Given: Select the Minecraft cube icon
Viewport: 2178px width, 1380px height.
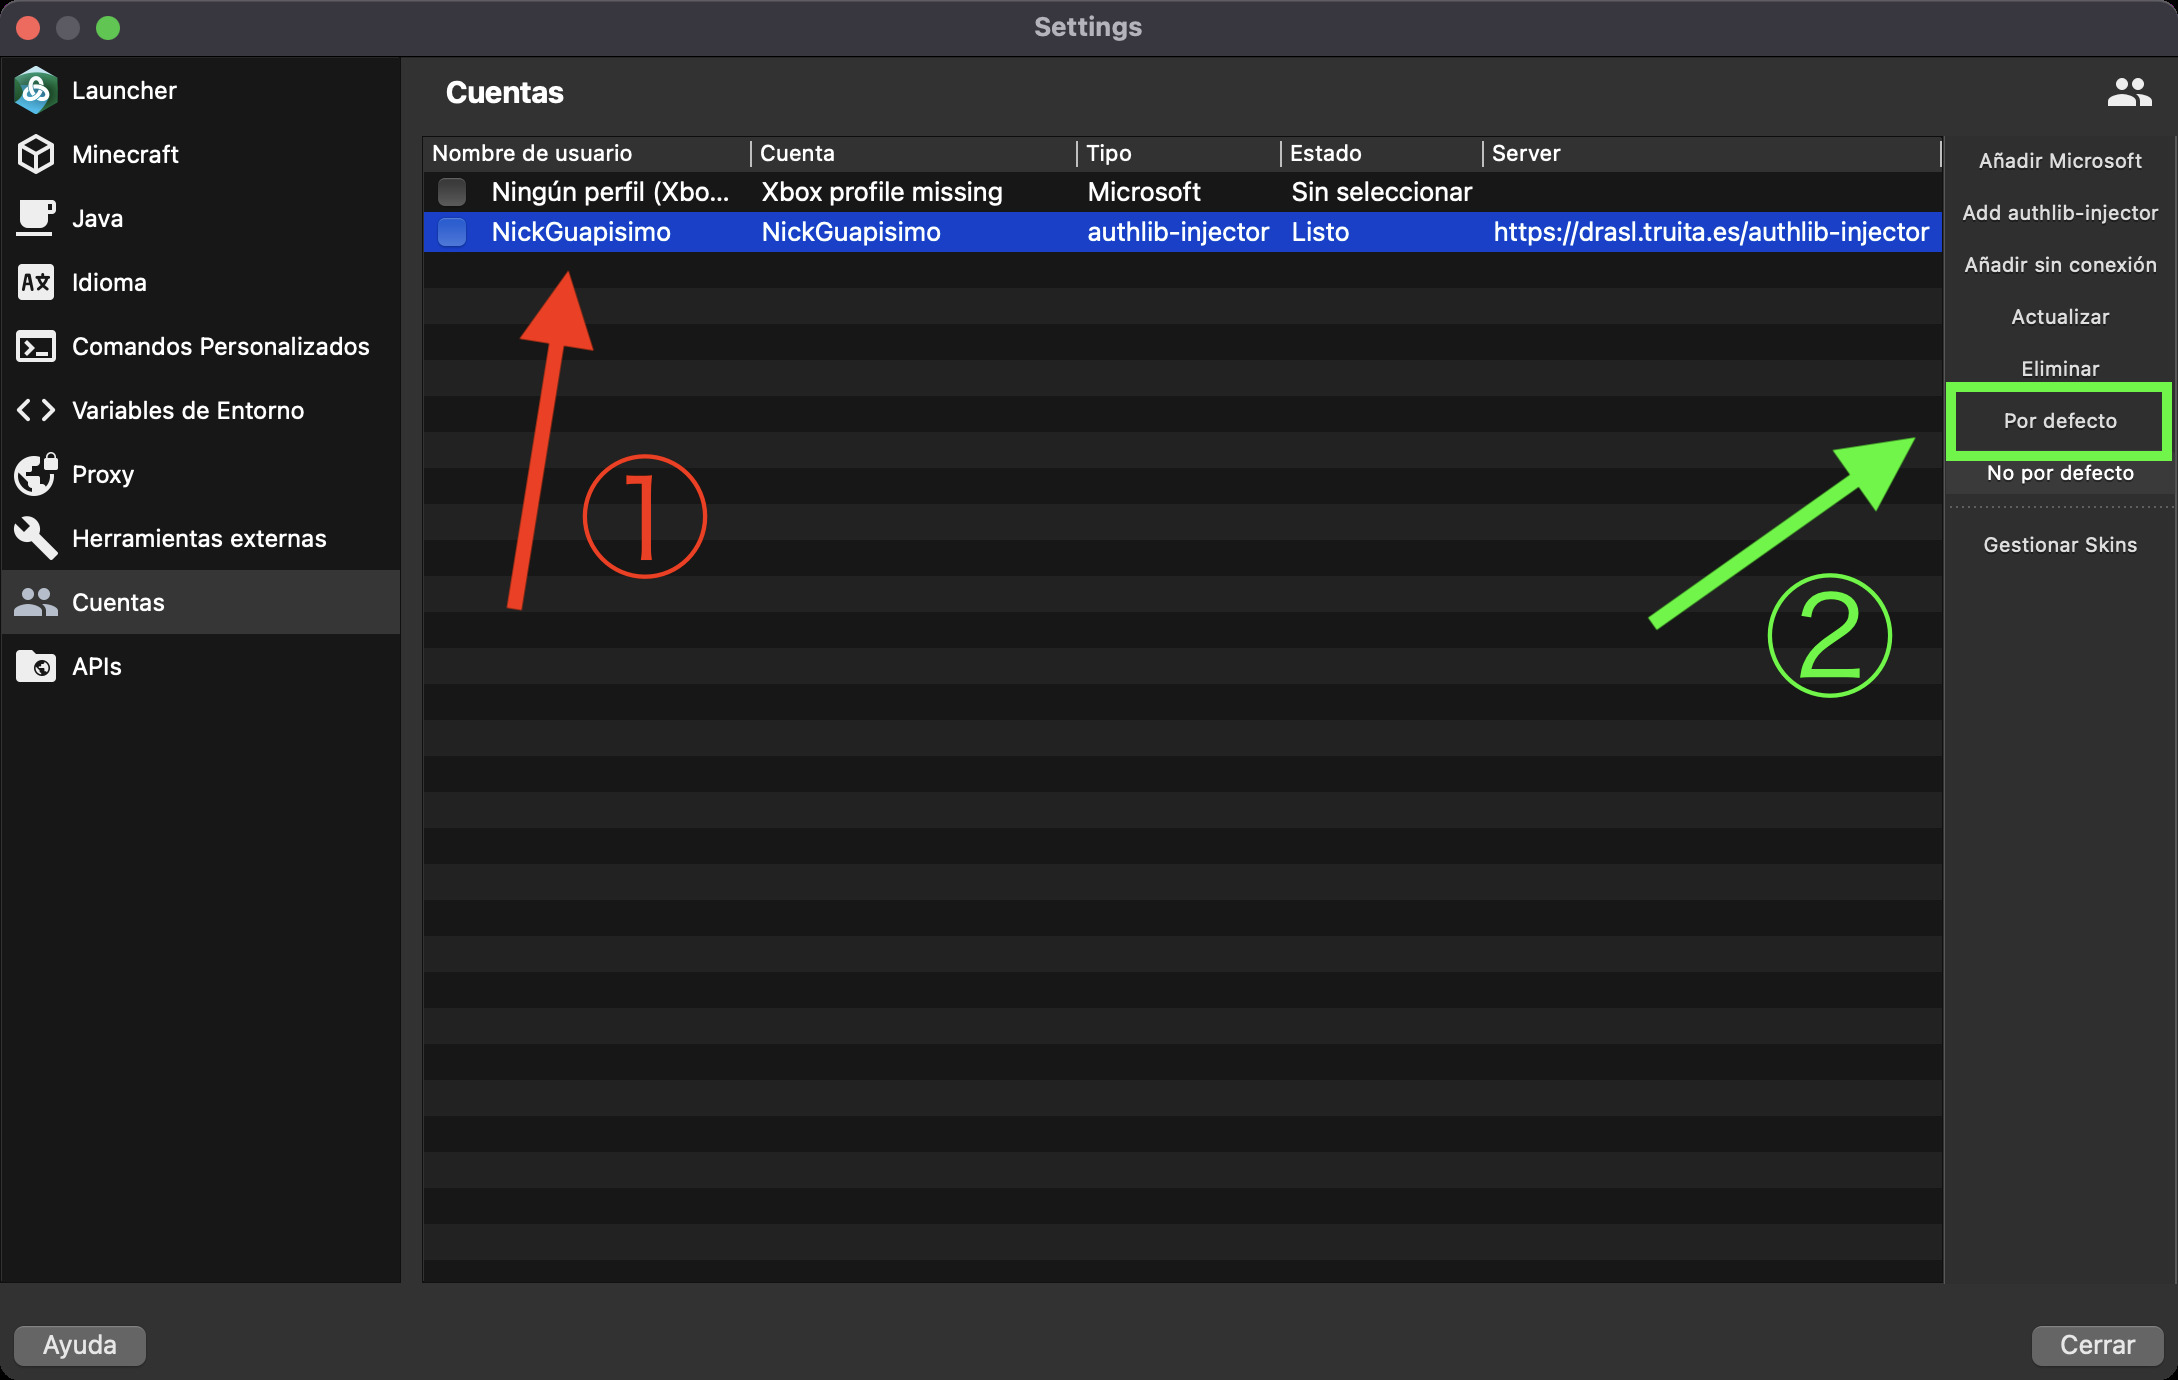Looking at the screenshot, I should tap(36, 155).
